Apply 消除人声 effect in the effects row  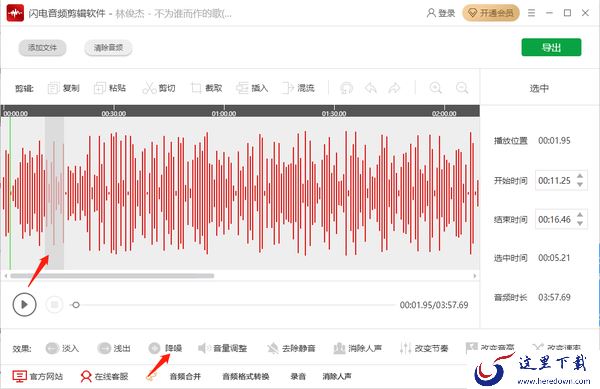coord(357,348)
